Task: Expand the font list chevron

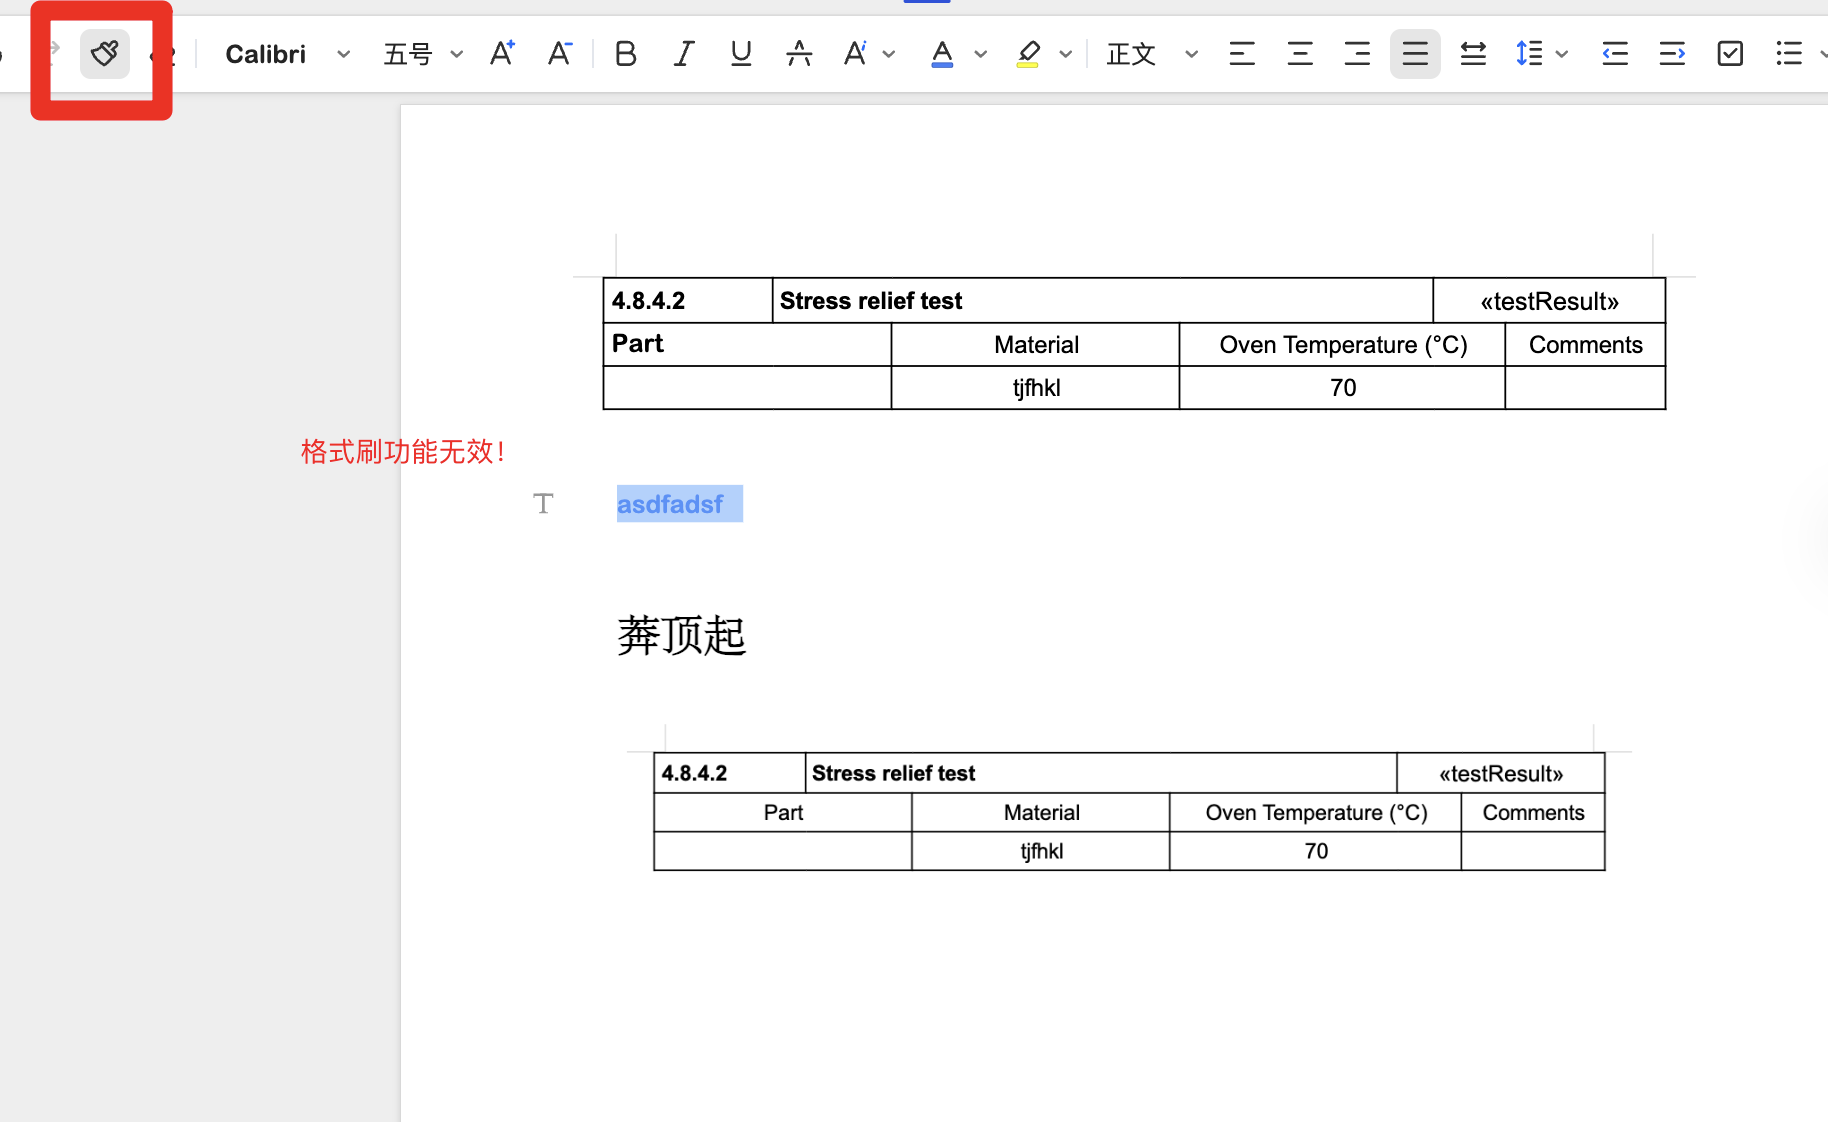Action: [343, 54]
